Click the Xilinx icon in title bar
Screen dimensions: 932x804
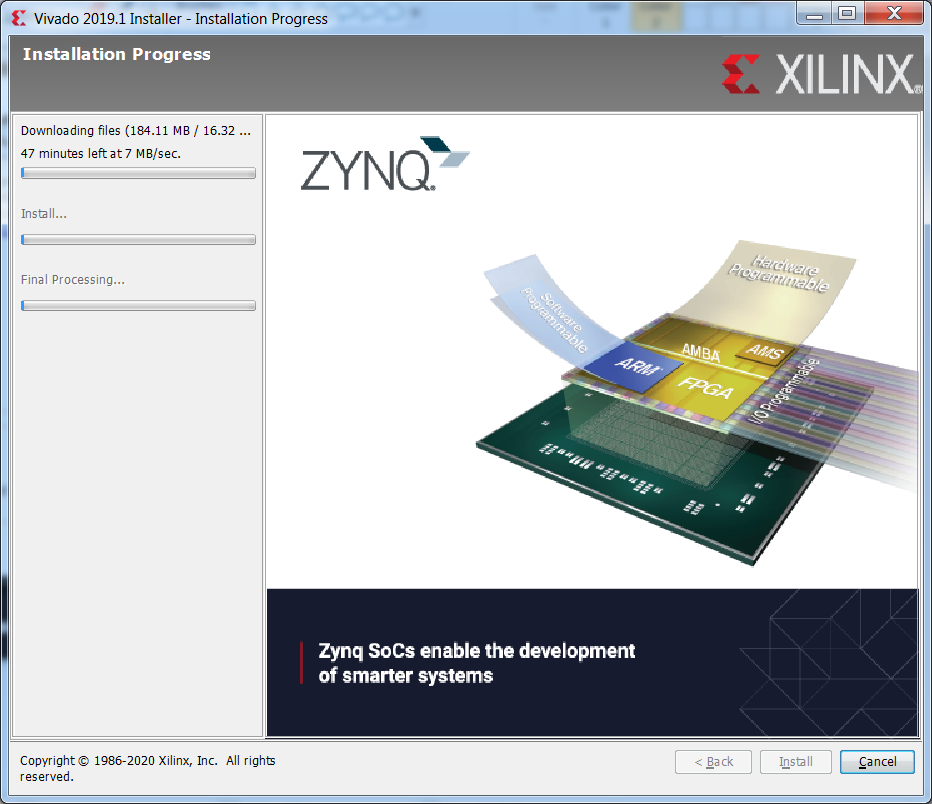coord(19,18)
